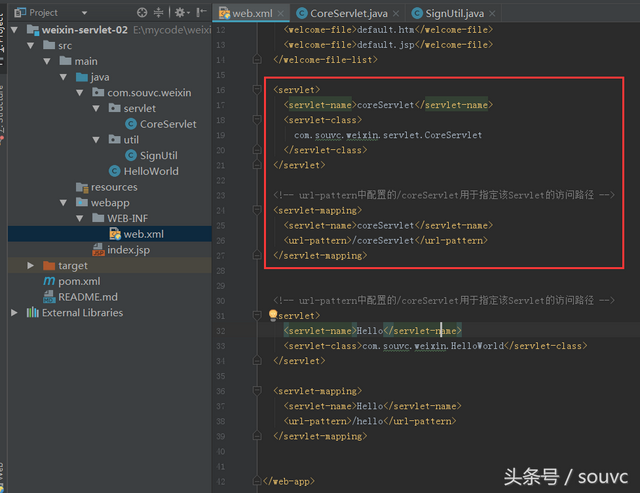Viewport: 640px width, 493px height.
Task: Switch to the CoreServlet.java tab
Action: 349,13
